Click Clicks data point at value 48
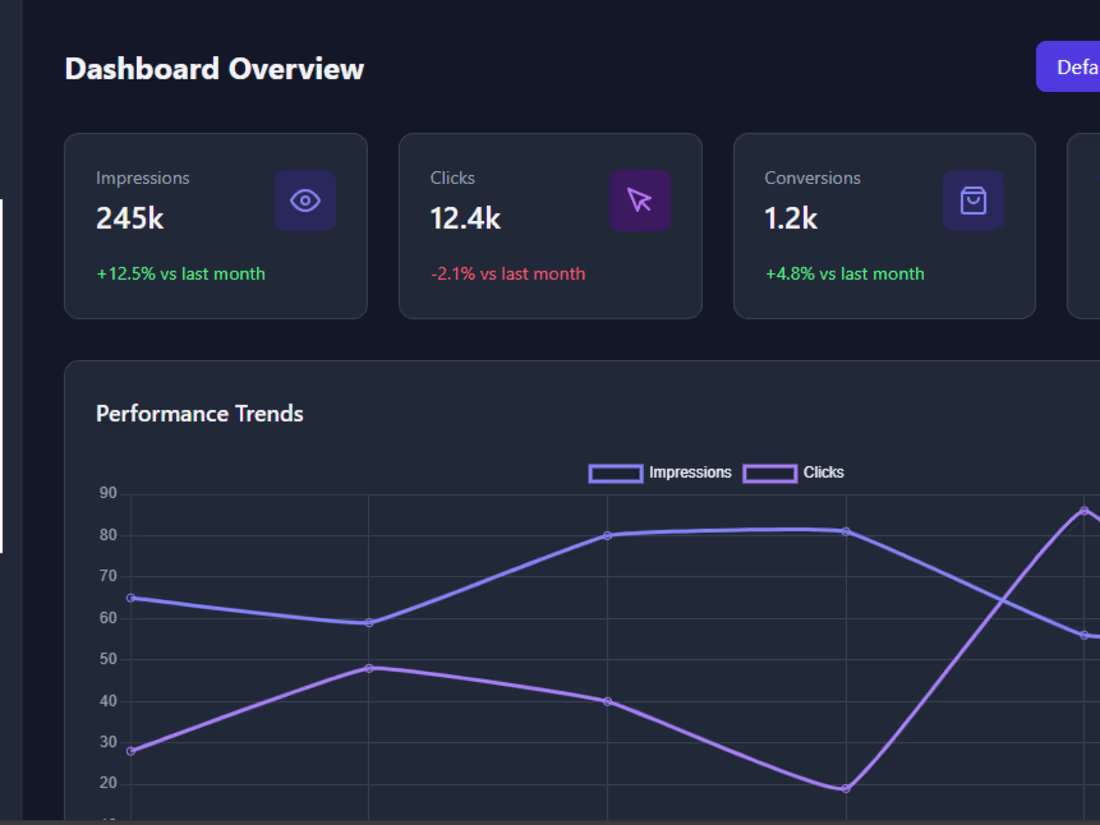The image size is (1100, 825). [x=369, y=669]
